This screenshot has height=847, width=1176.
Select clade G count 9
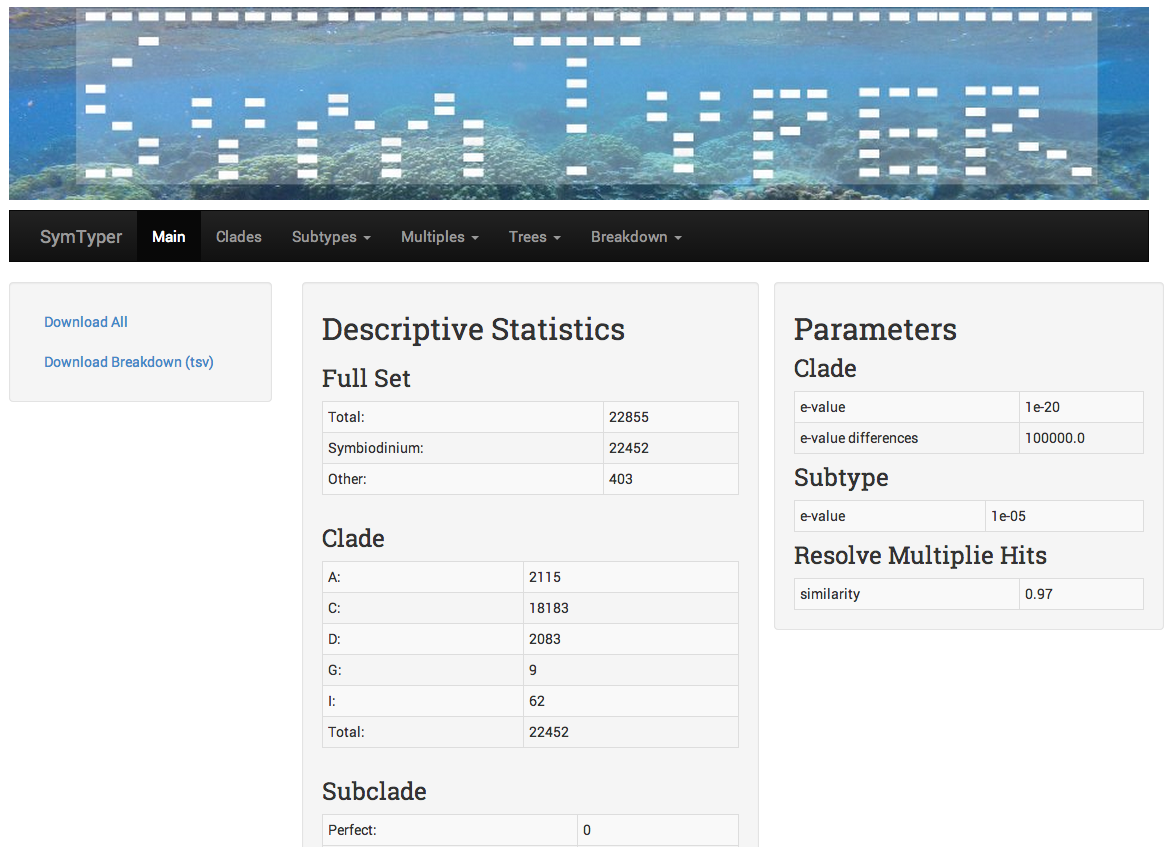[x=532, y=670]
